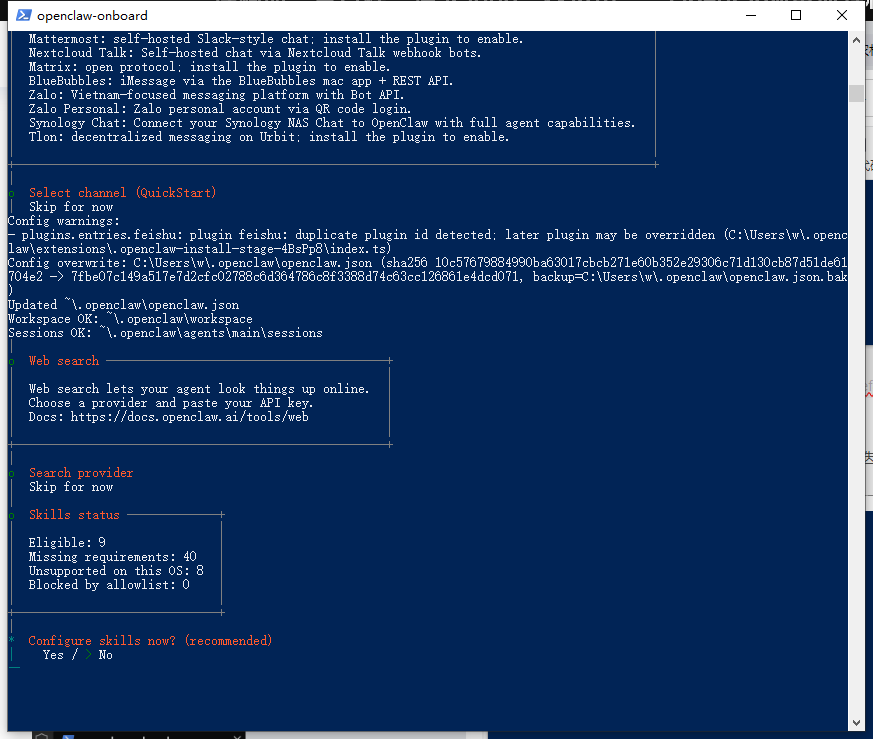This screenshot has height=739, width=873.
Task: Click "Skip for now" under Select channel
Action: pyautogui.click(x=71, y=207)
